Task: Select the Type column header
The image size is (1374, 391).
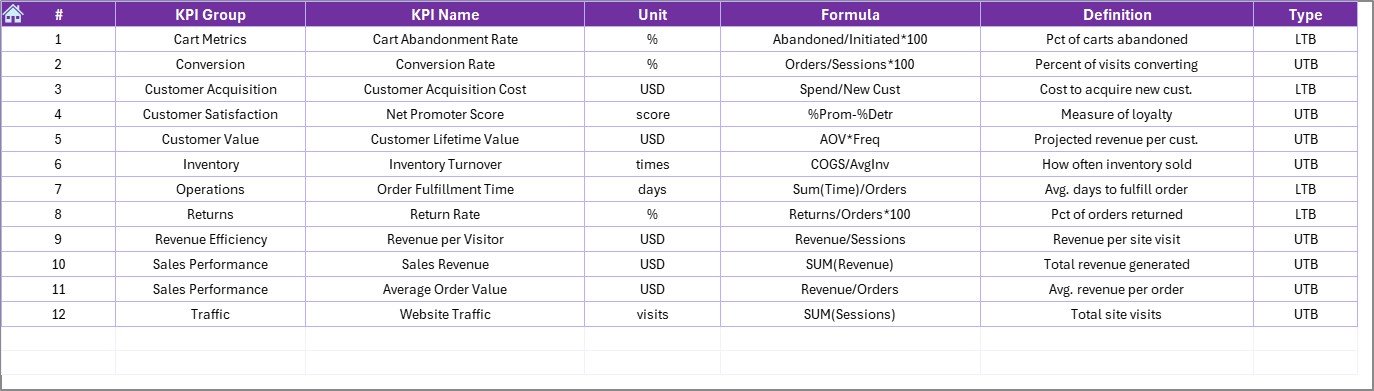Action: point(1306,15)
